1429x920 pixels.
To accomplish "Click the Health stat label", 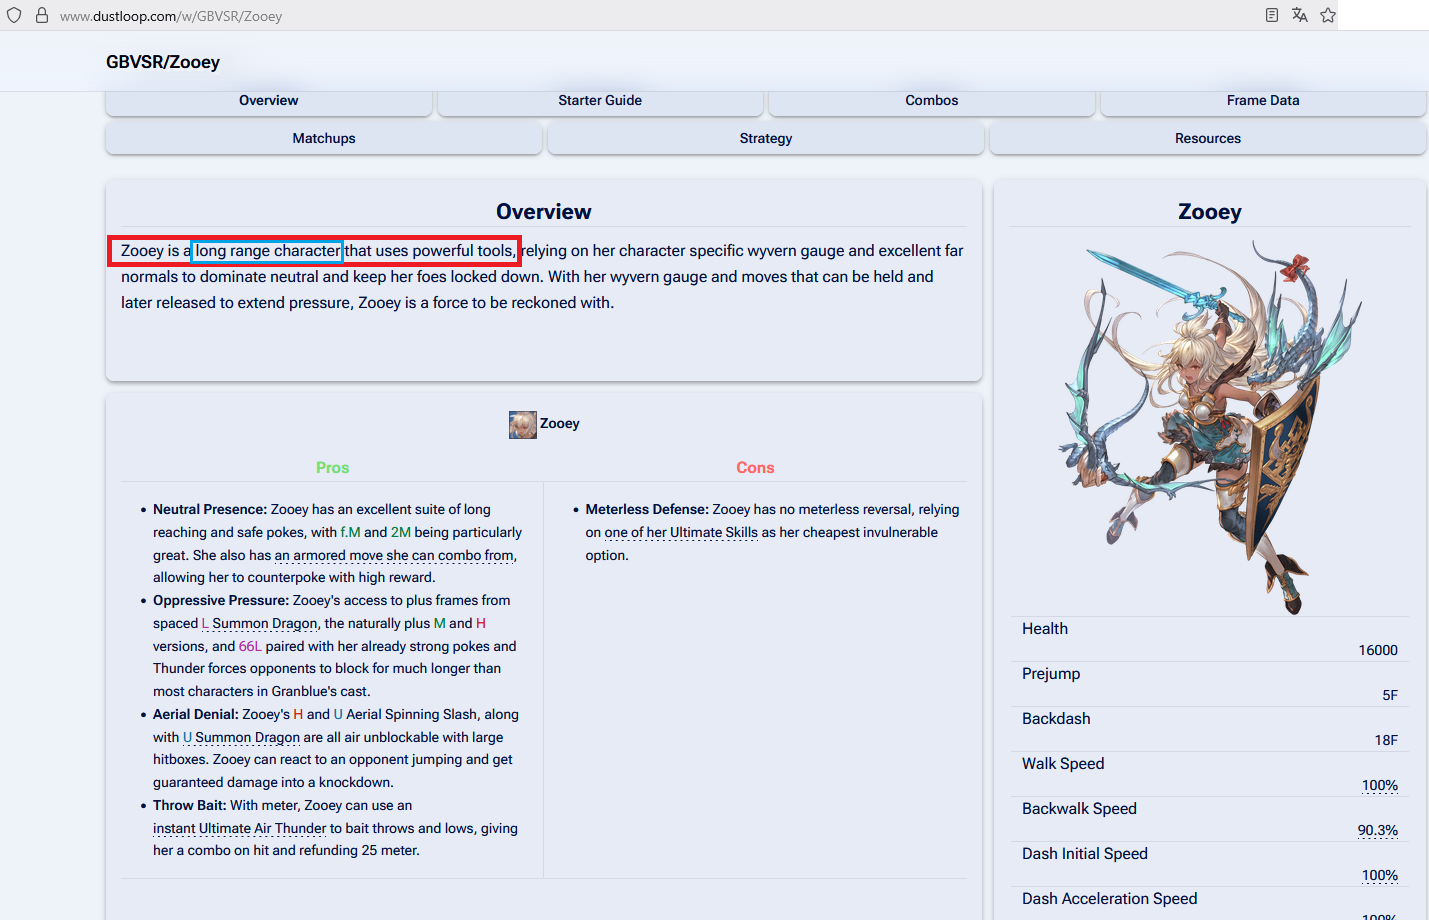I will pos(1045,629).
